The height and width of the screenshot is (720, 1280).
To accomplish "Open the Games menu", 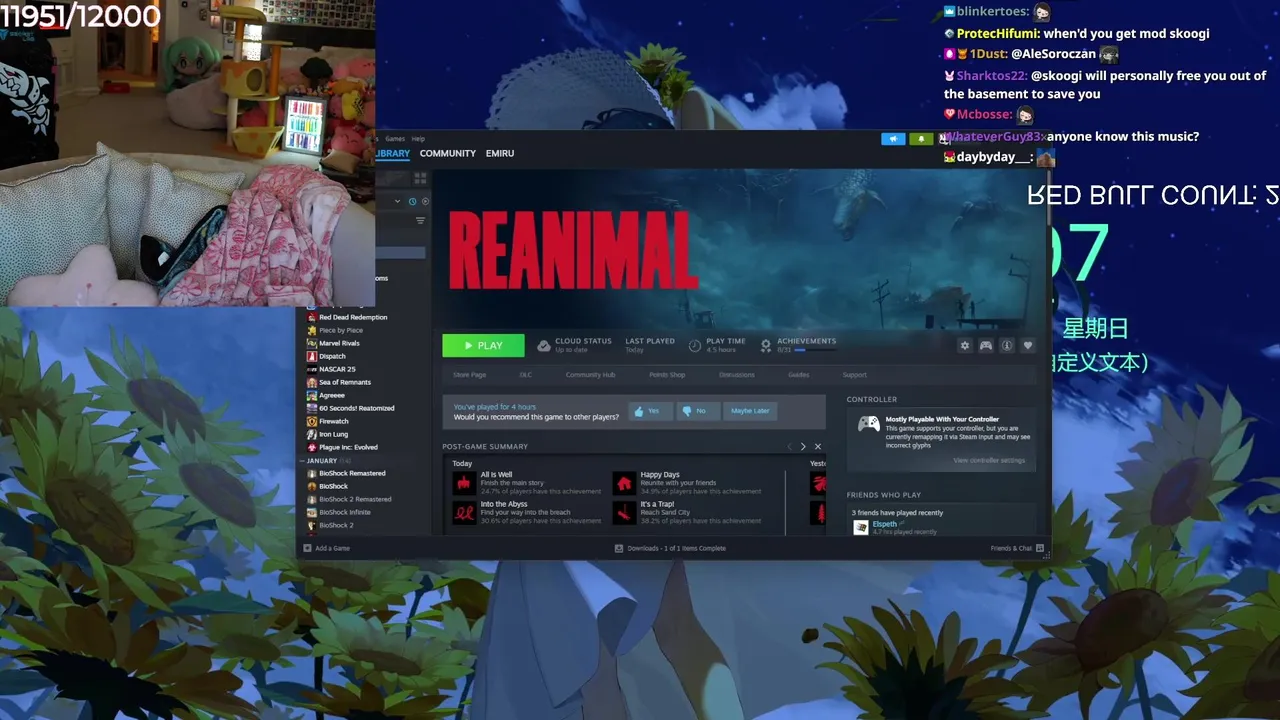I will point(395,139).
